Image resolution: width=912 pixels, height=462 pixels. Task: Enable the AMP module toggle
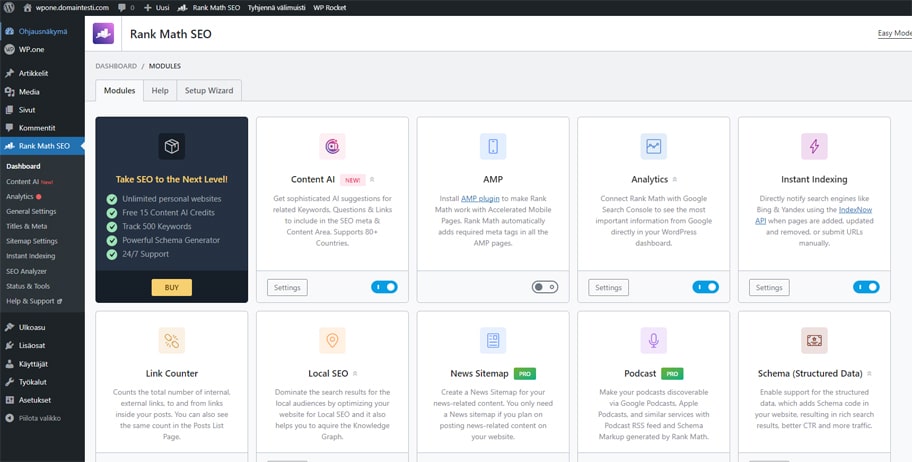click(544, 287)
